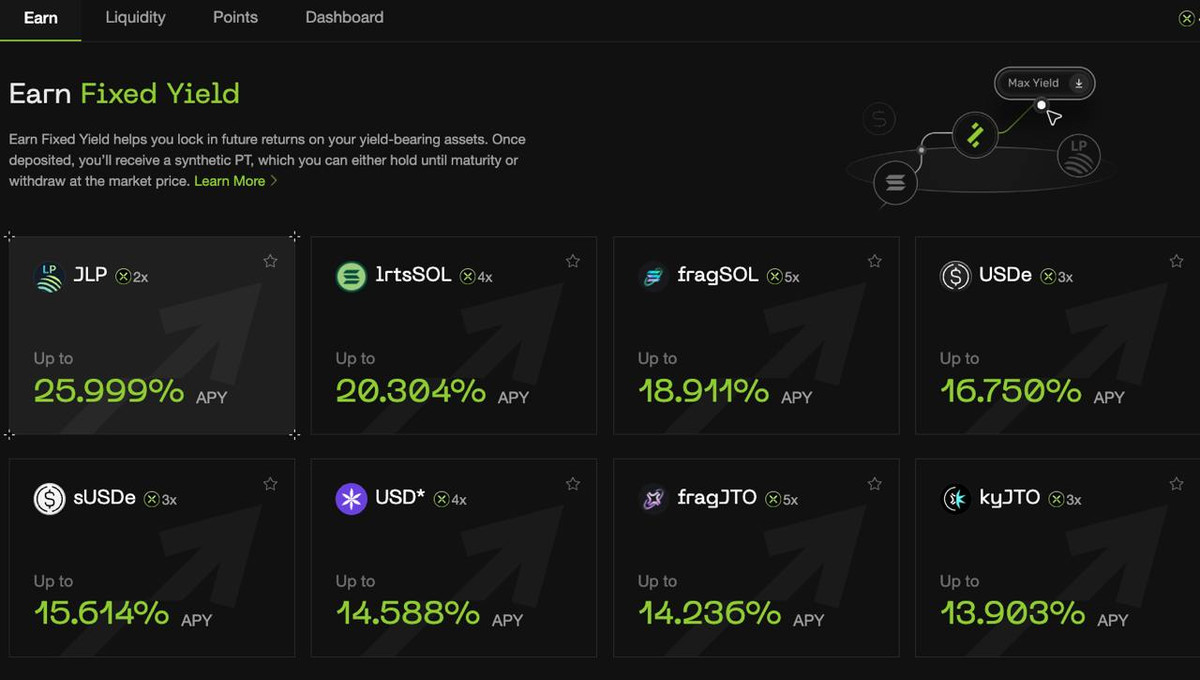
Task: Click the USDe token icon
Action: click(955, 277)
